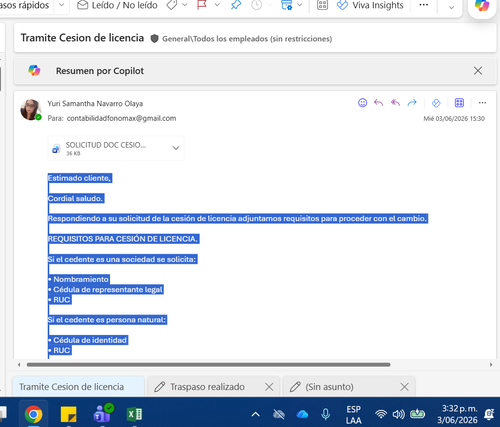Open Google Chrome from the taskbar
This screenshot has height=427, width=500.
tap(33, 414)
